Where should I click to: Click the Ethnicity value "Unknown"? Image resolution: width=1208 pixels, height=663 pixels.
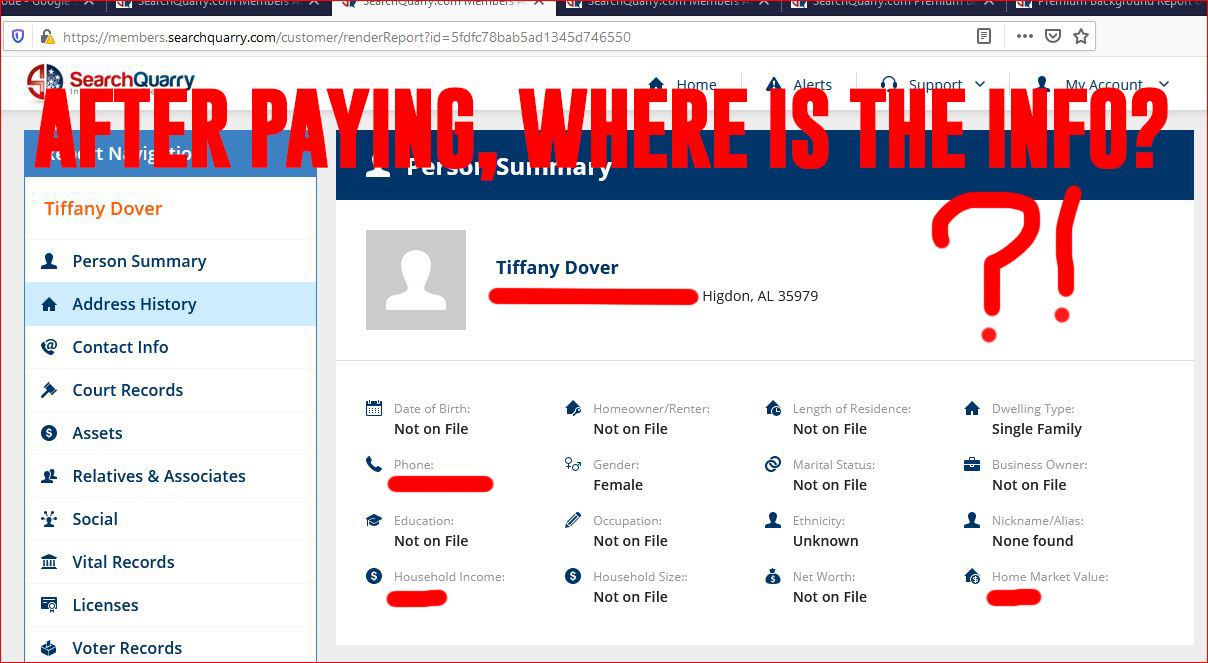[x=826, y=541]
